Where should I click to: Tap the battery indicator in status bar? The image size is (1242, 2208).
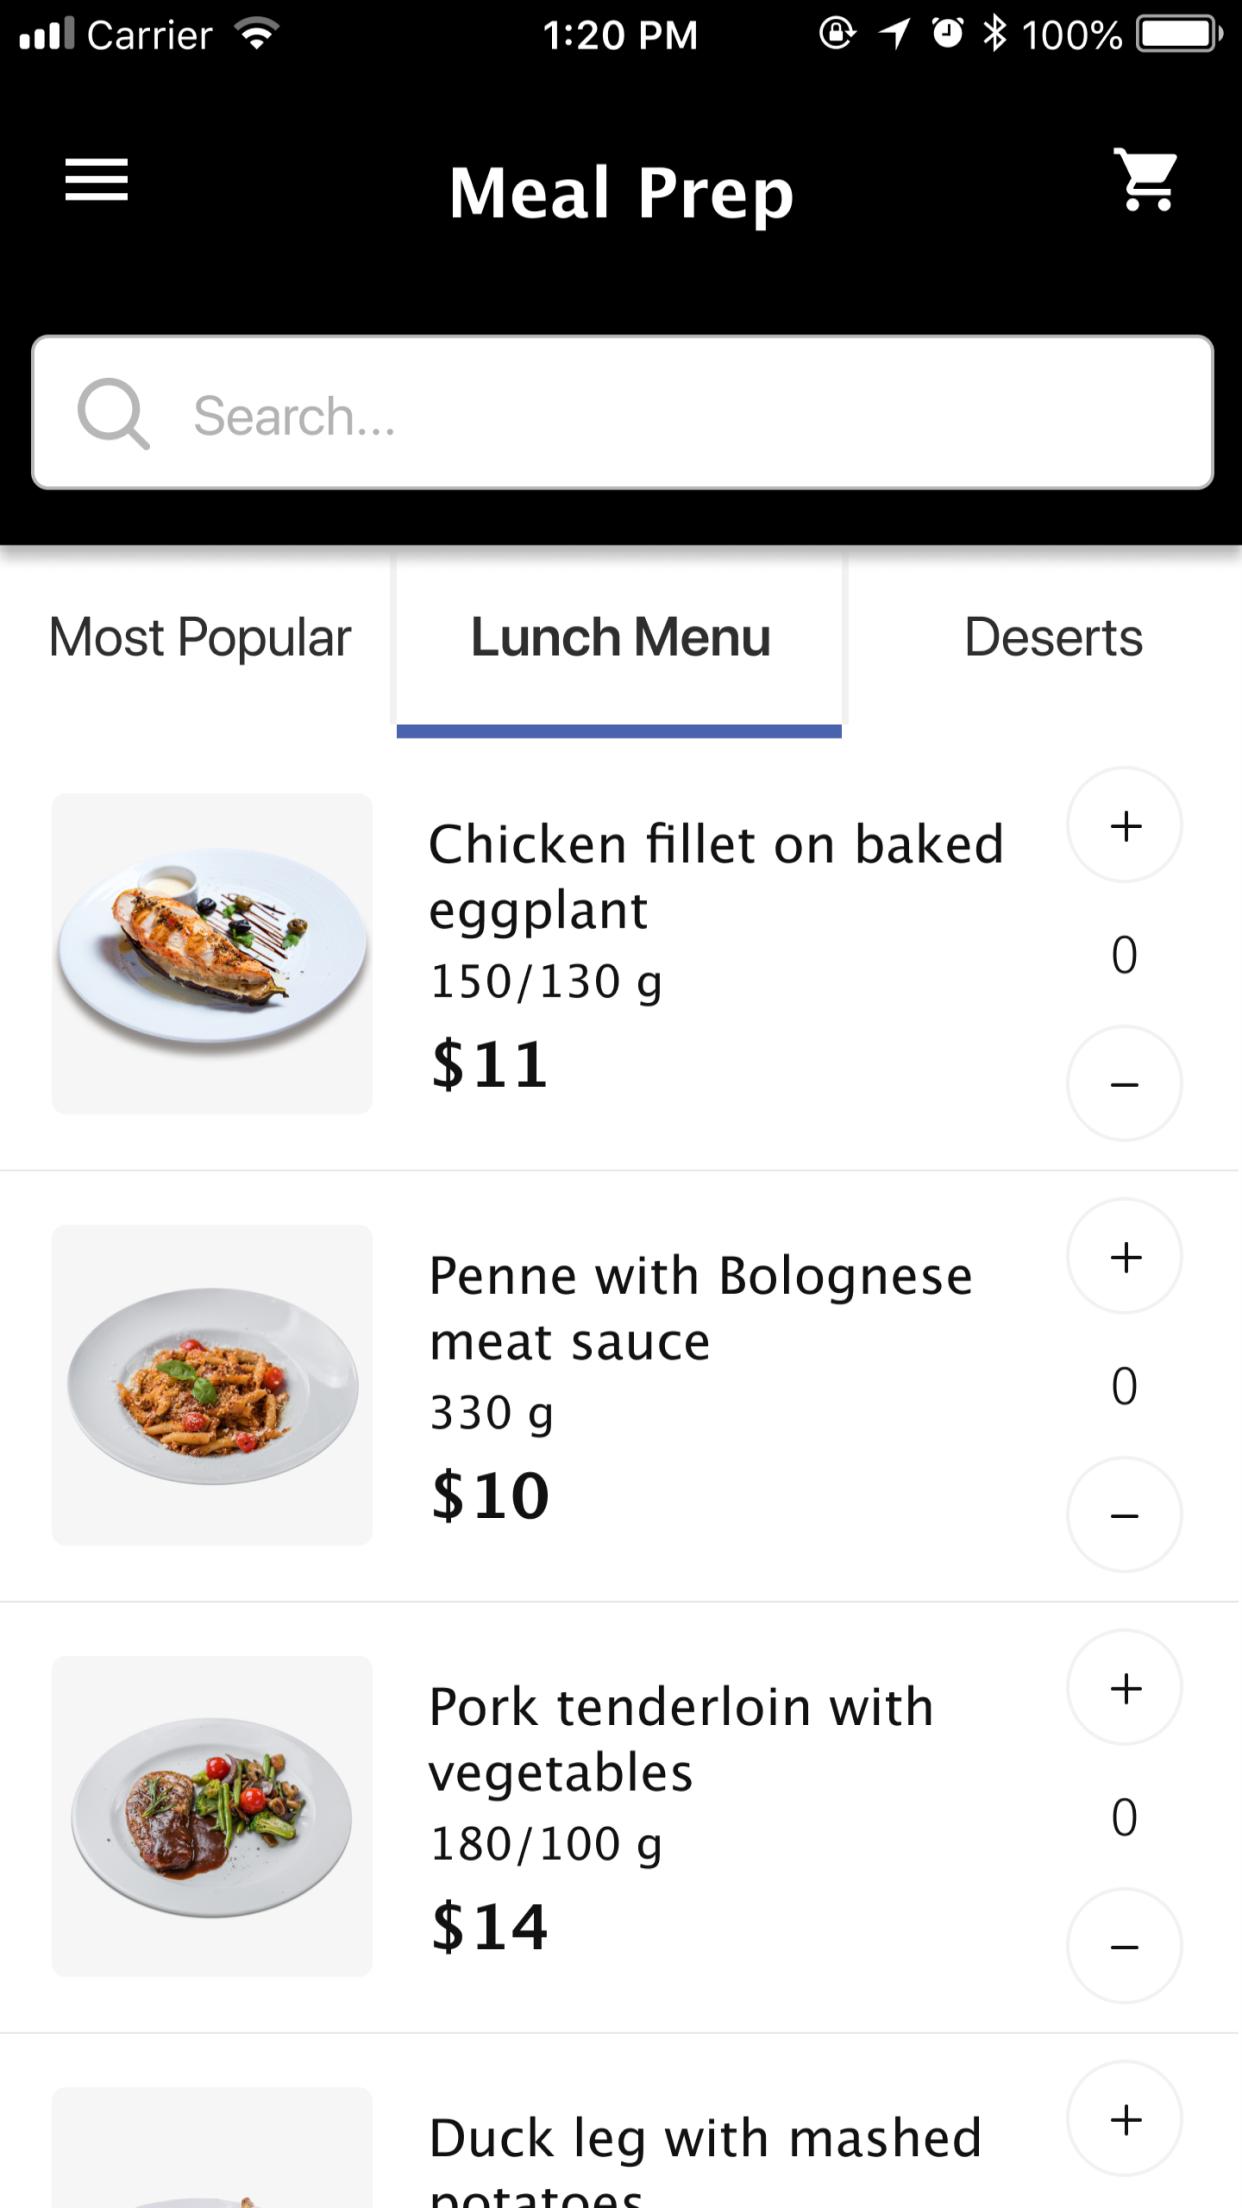1181,35
